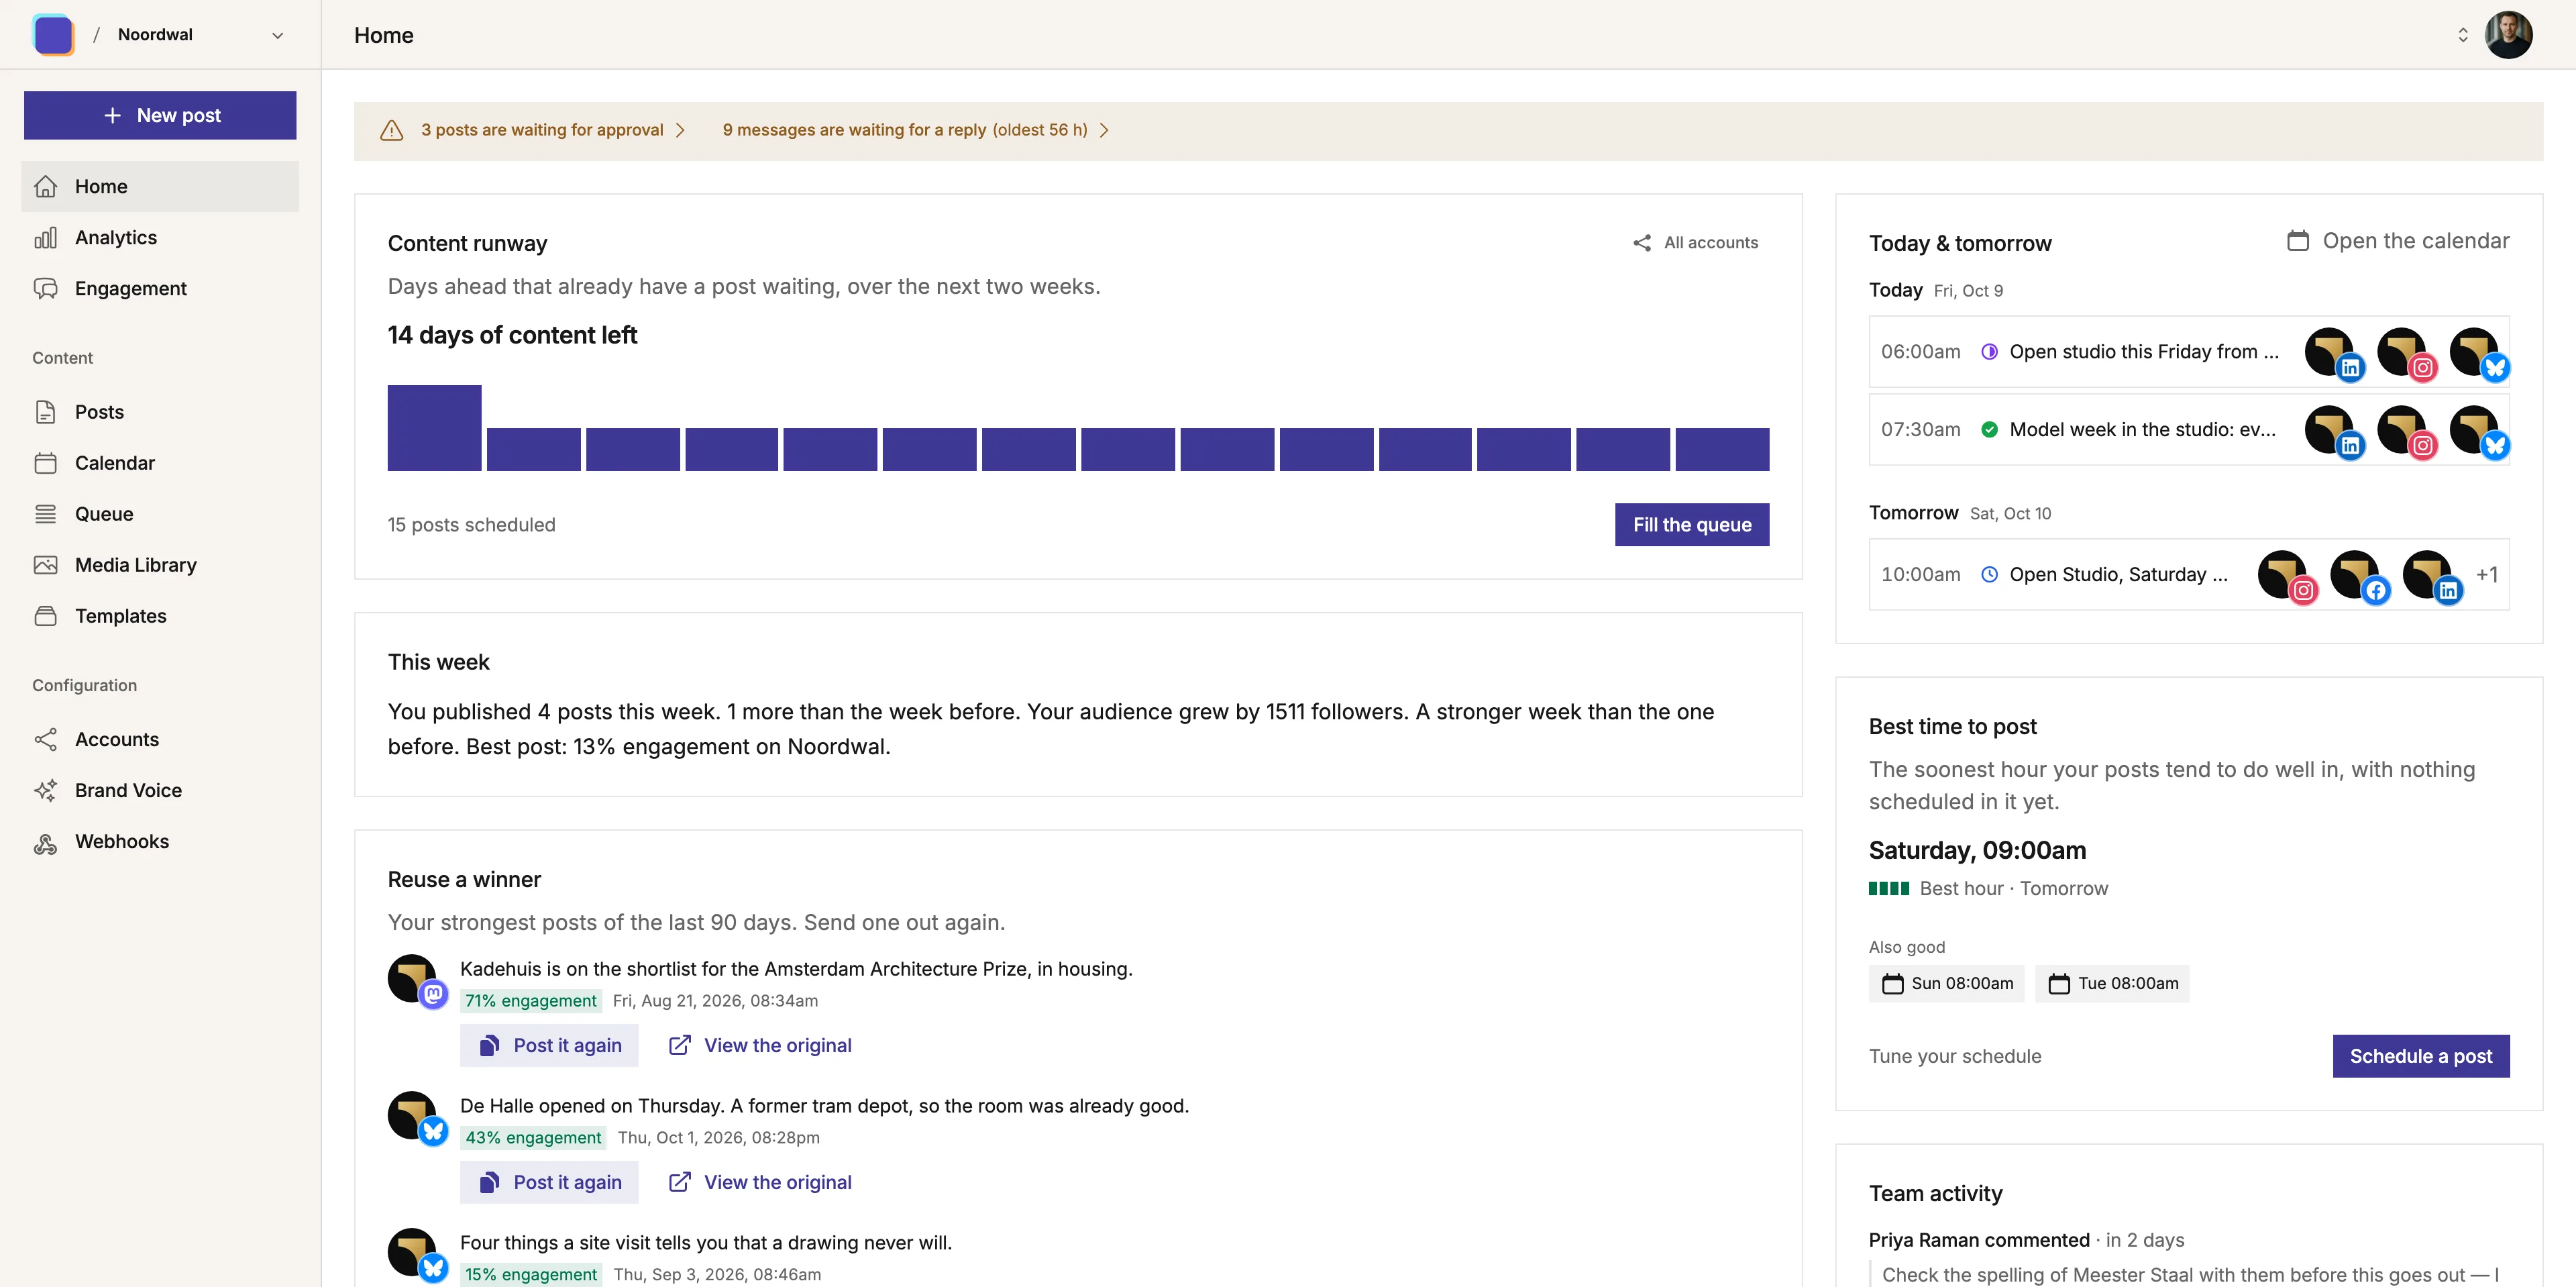Image resolution: width=2576 pixels, height=1287 pixels.
Task: Open the All accounts filter
Action: [1695, 243]
